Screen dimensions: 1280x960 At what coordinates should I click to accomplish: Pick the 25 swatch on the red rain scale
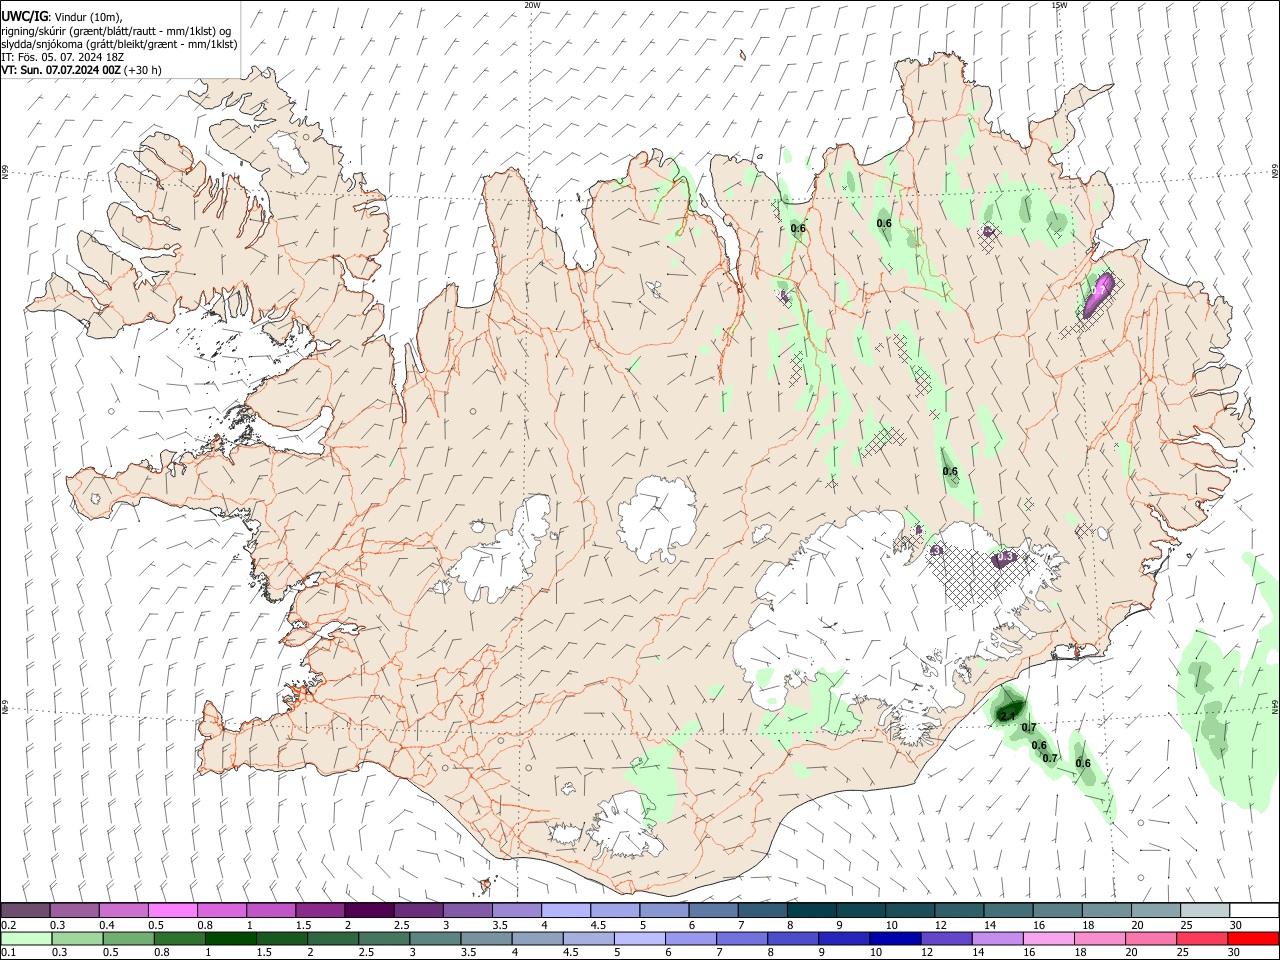tap(1203, 938)
